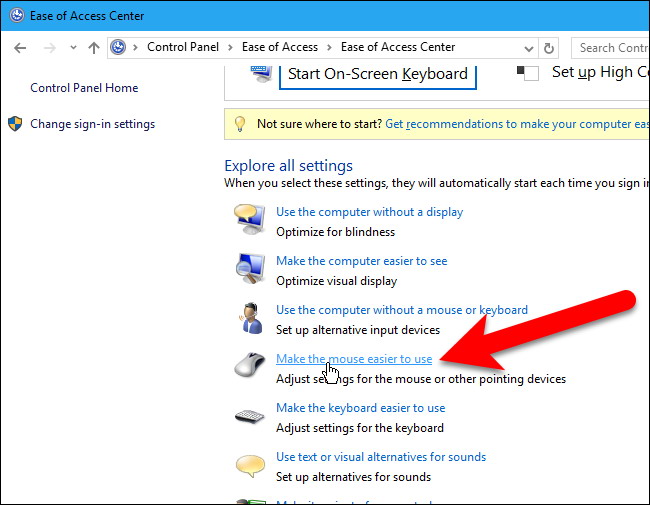Click the Up arrow navigation icon
Image resolution: width=650 pixels, height=505 pixels.
click(x=93, y=48)
